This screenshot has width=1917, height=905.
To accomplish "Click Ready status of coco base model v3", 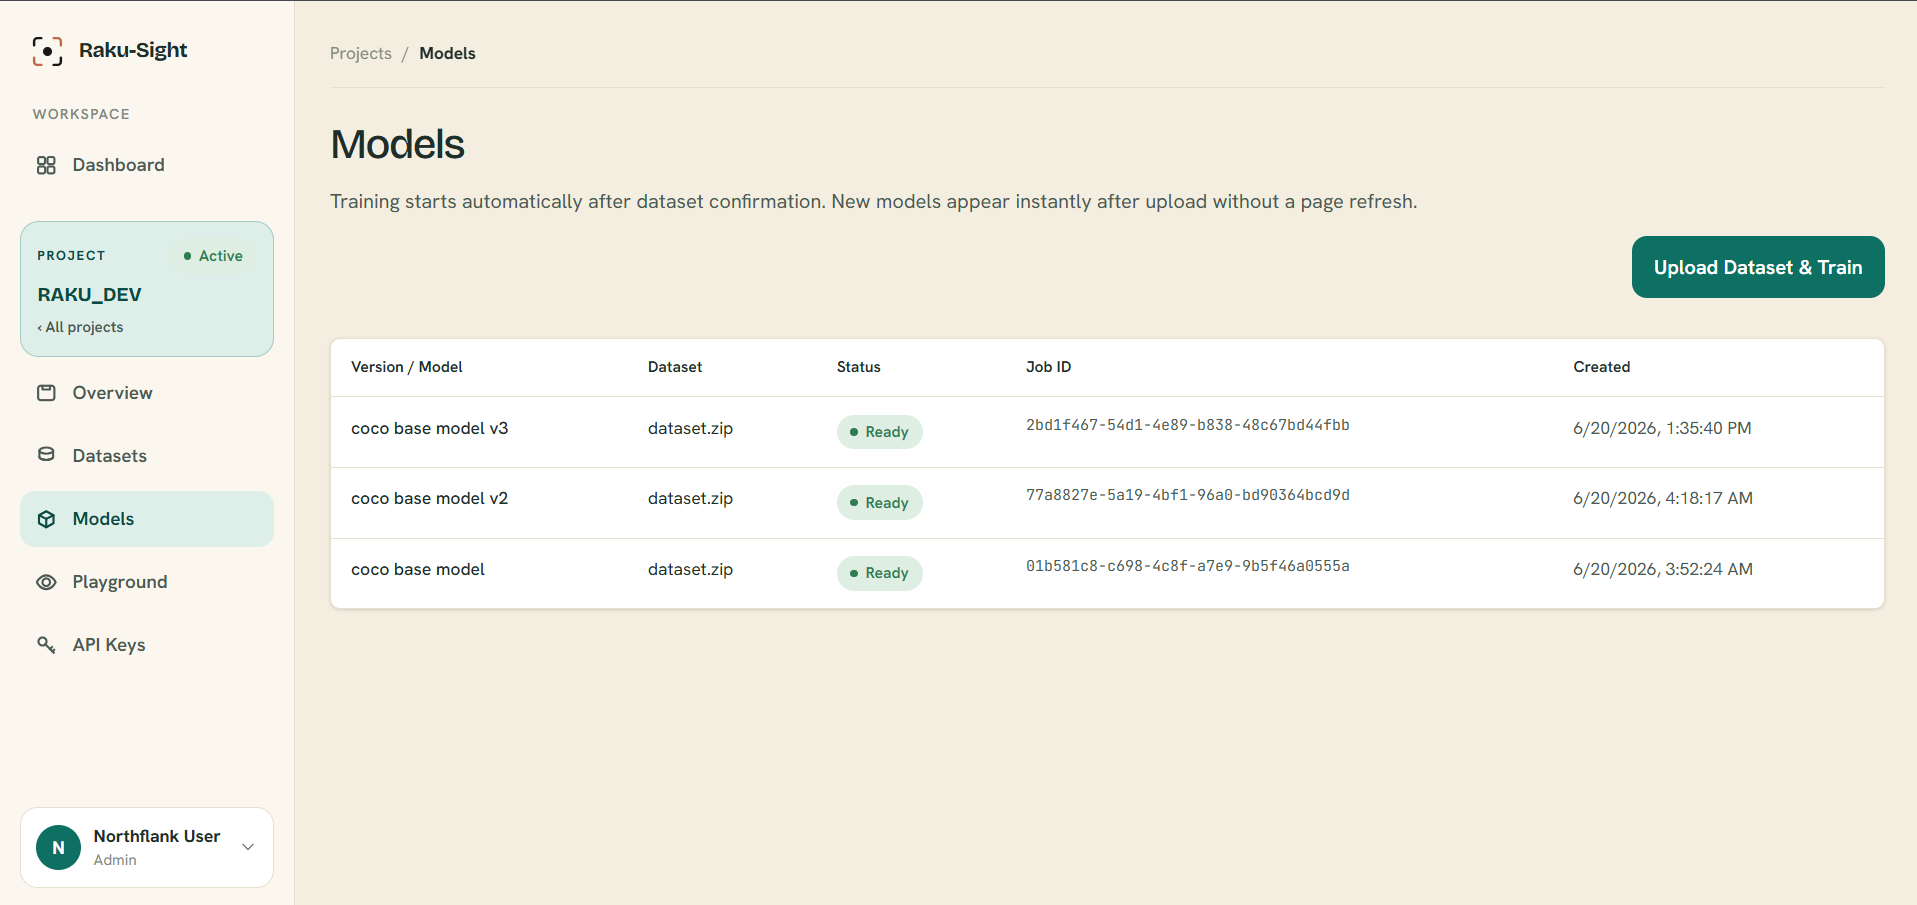I will [879, 432].
